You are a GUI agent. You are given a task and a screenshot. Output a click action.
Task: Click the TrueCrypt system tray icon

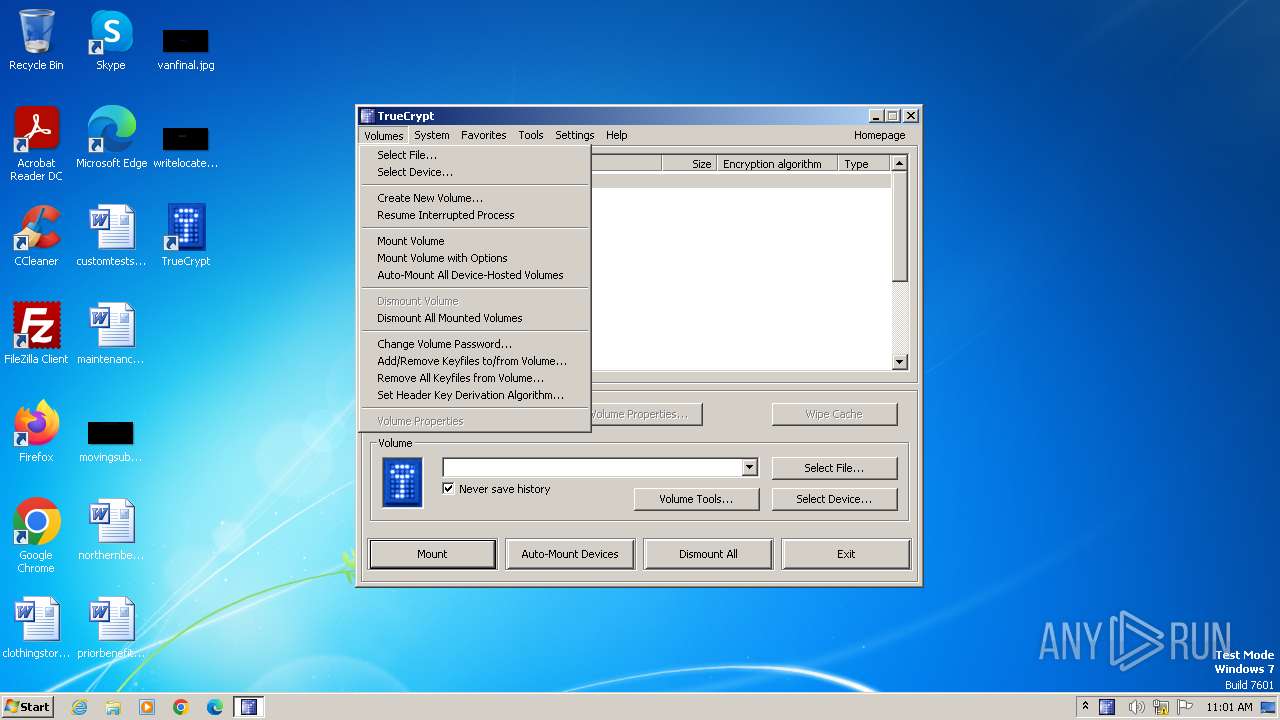[x=1107, y=707]
